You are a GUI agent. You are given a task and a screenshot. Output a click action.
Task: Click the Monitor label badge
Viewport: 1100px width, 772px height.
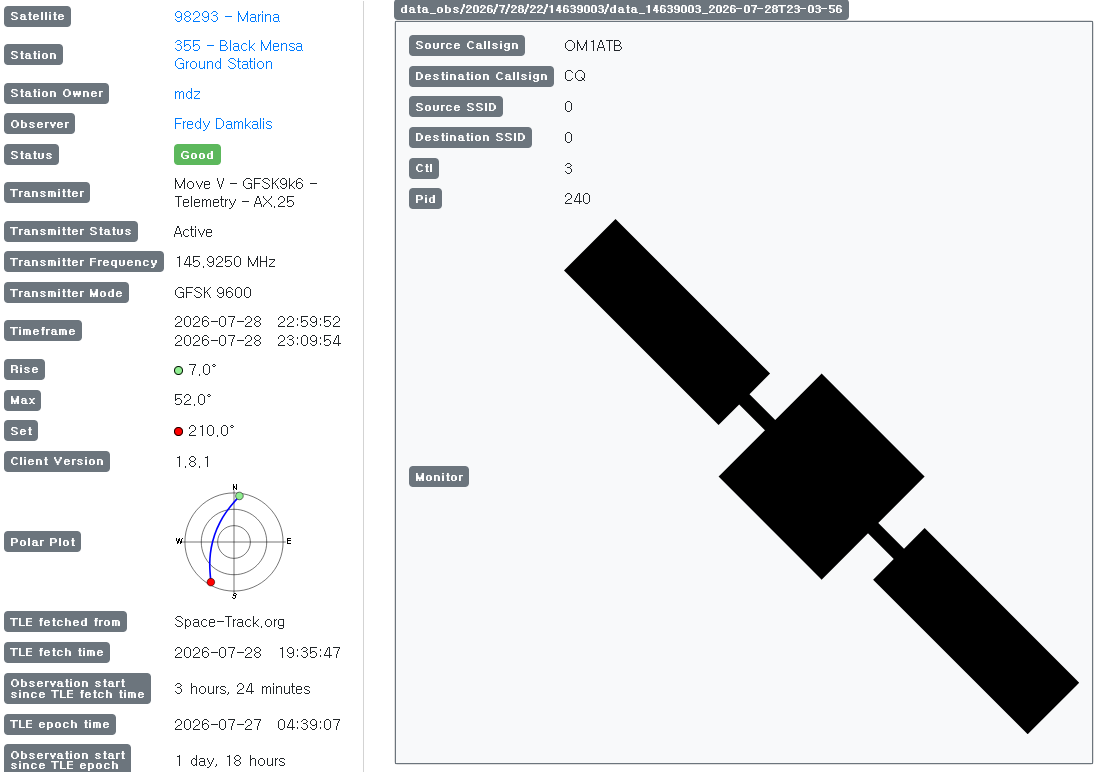coord(439,477)
